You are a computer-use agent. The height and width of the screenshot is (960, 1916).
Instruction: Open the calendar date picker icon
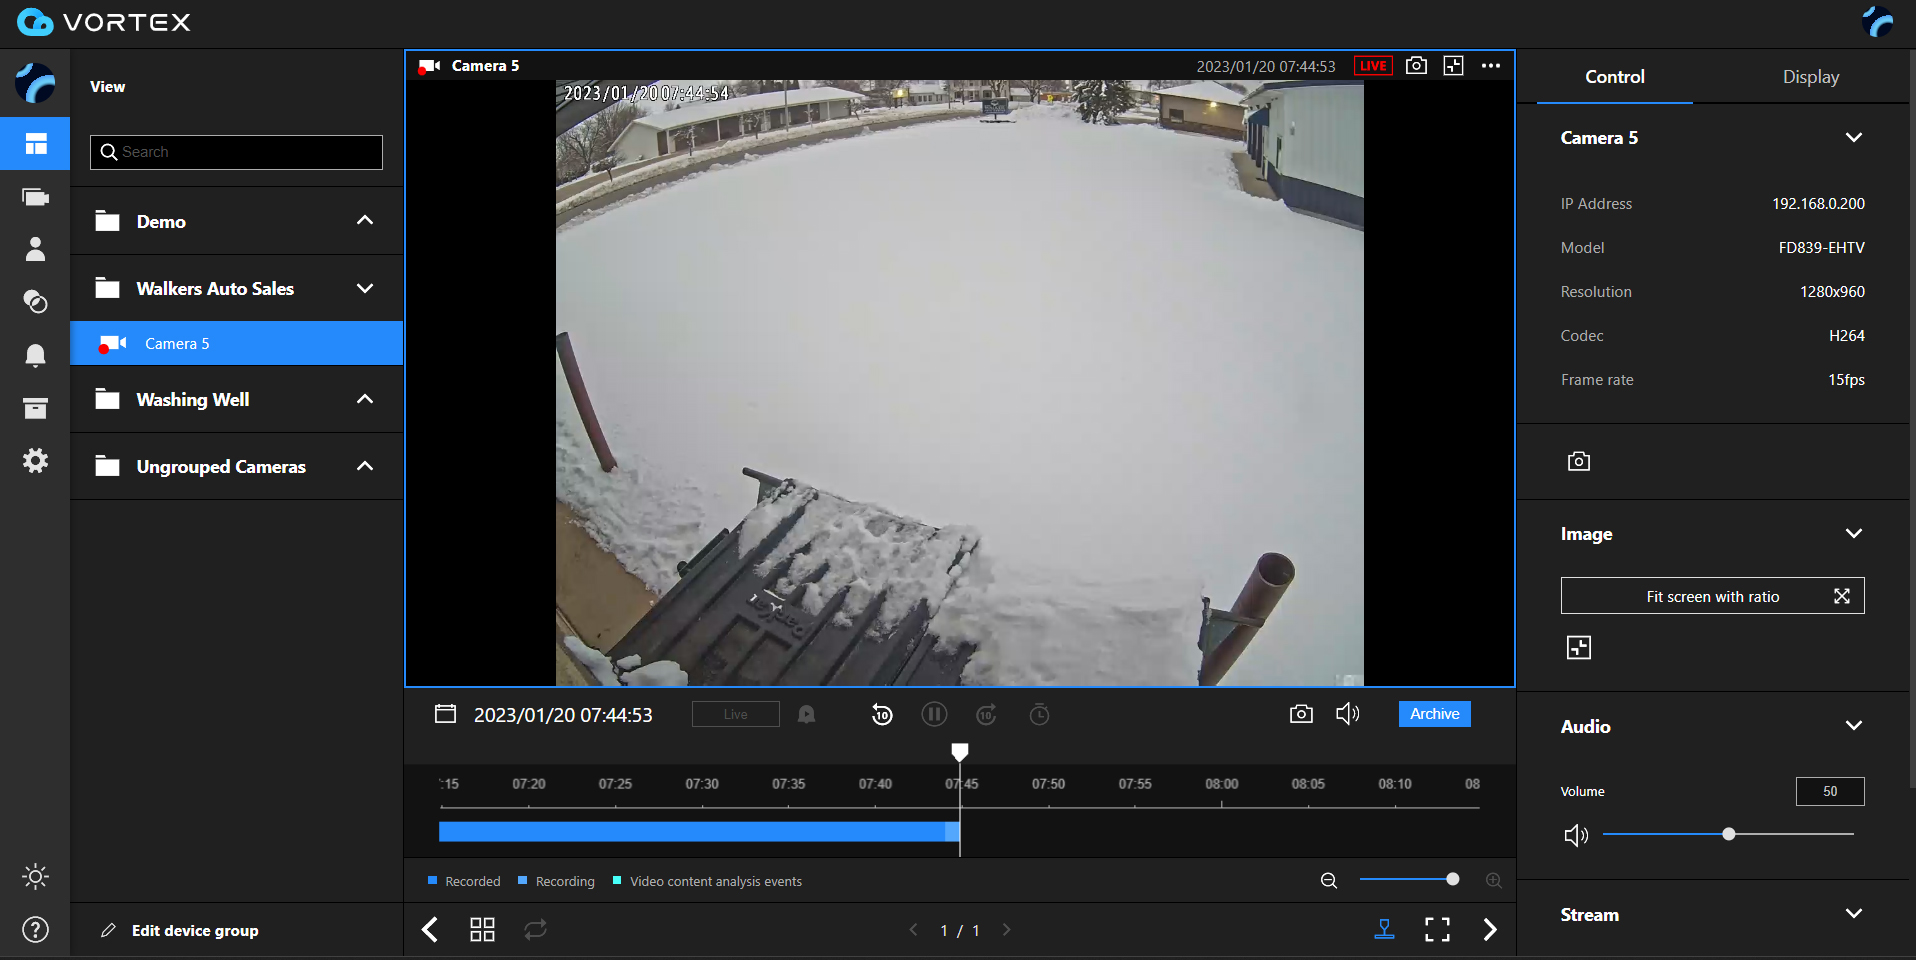445,714
